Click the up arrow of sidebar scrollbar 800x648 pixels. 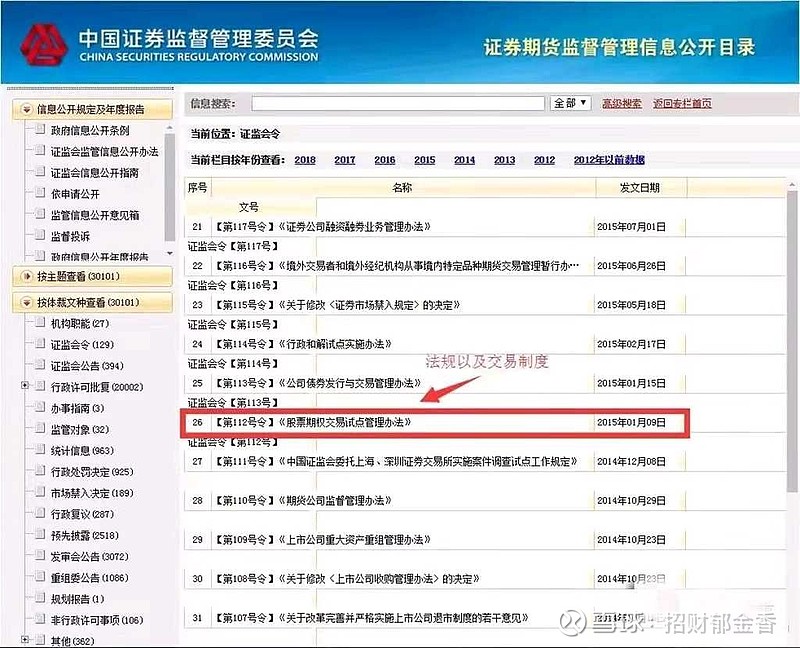170,128
